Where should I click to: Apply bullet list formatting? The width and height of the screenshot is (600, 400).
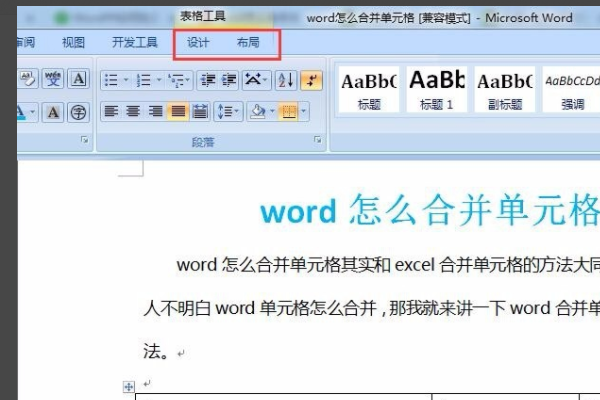(x=111, y=80)
